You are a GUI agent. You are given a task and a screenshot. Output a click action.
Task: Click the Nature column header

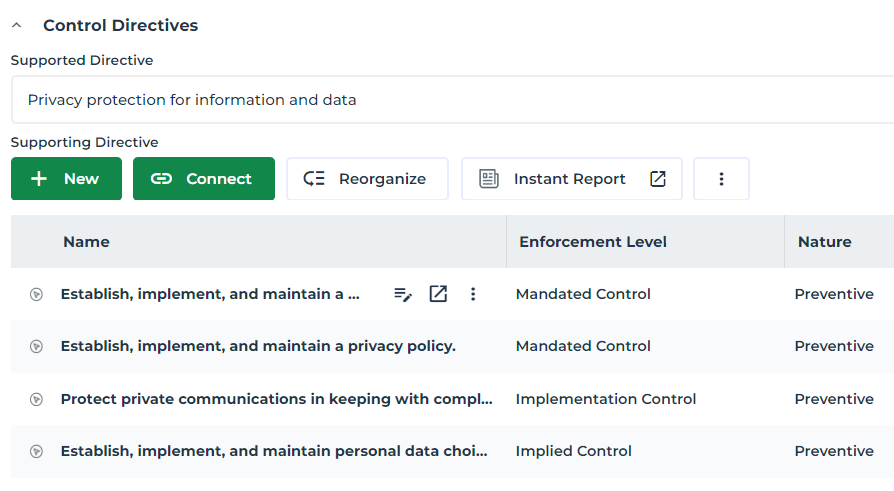[824, 242]
